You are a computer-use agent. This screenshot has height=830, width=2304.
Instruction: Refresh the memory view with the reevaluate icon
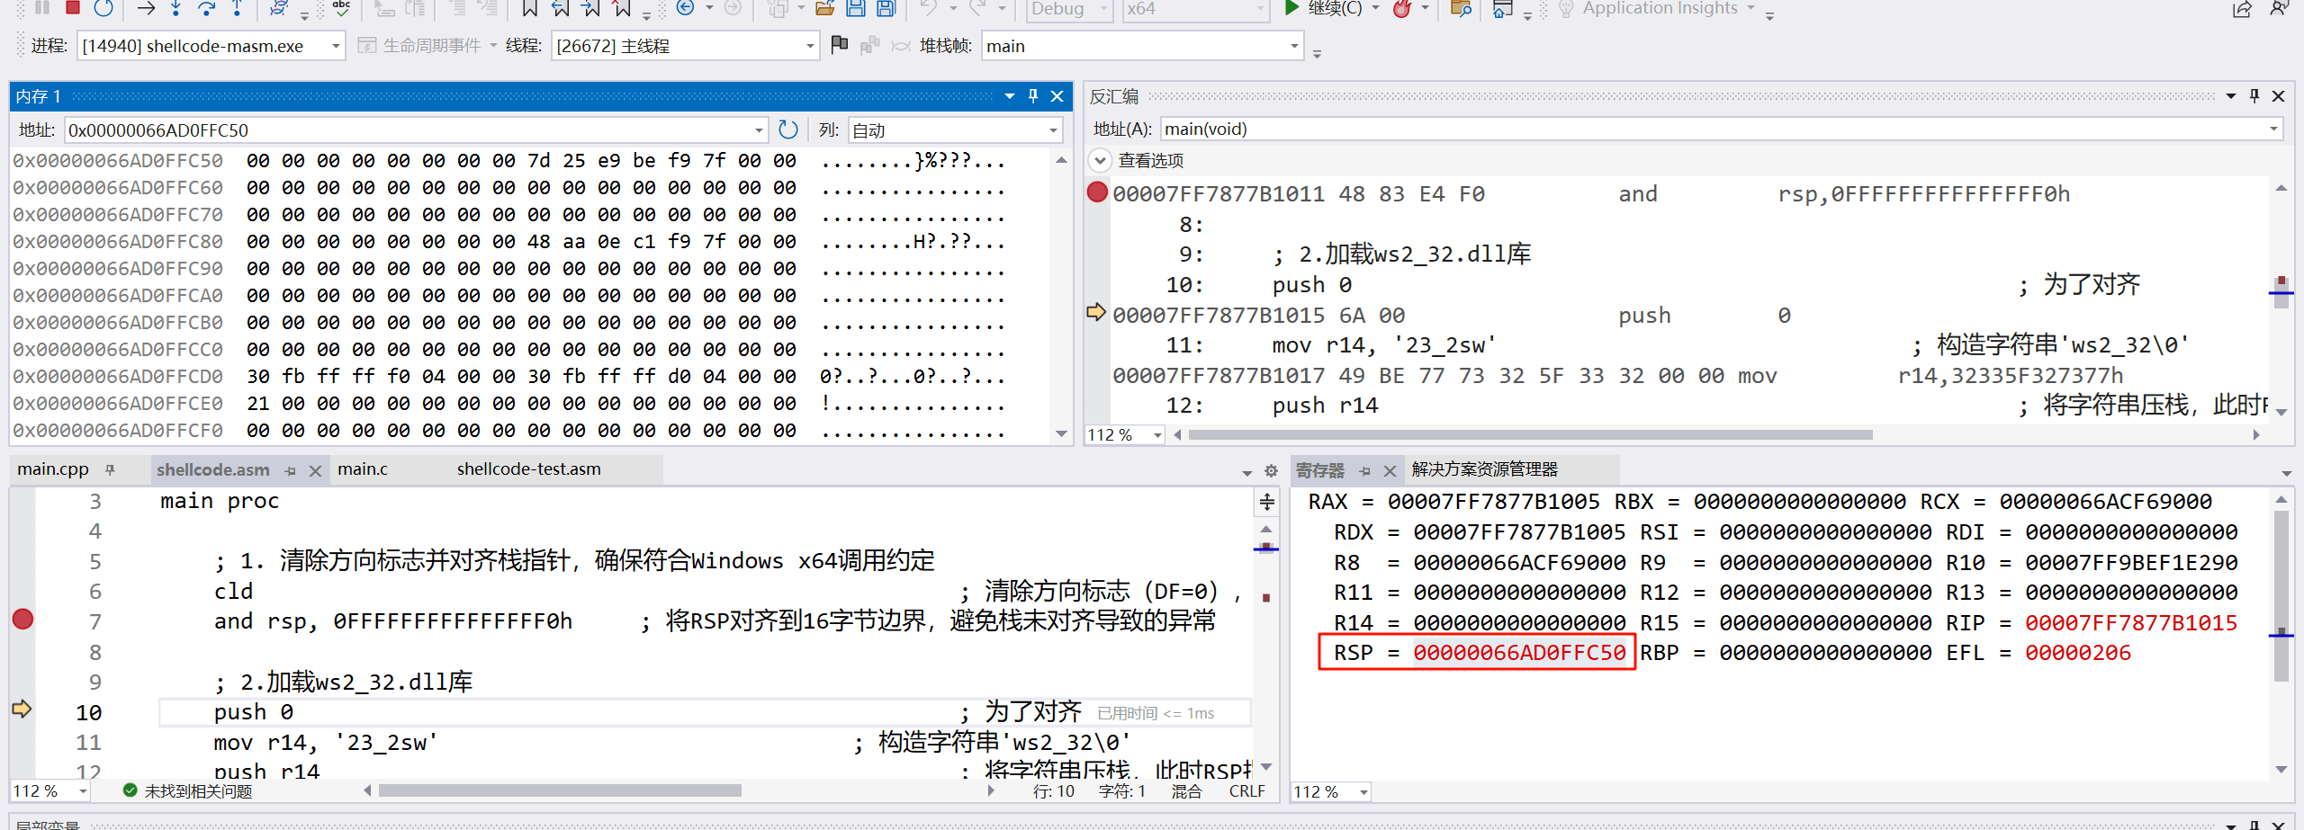(788, 130)
